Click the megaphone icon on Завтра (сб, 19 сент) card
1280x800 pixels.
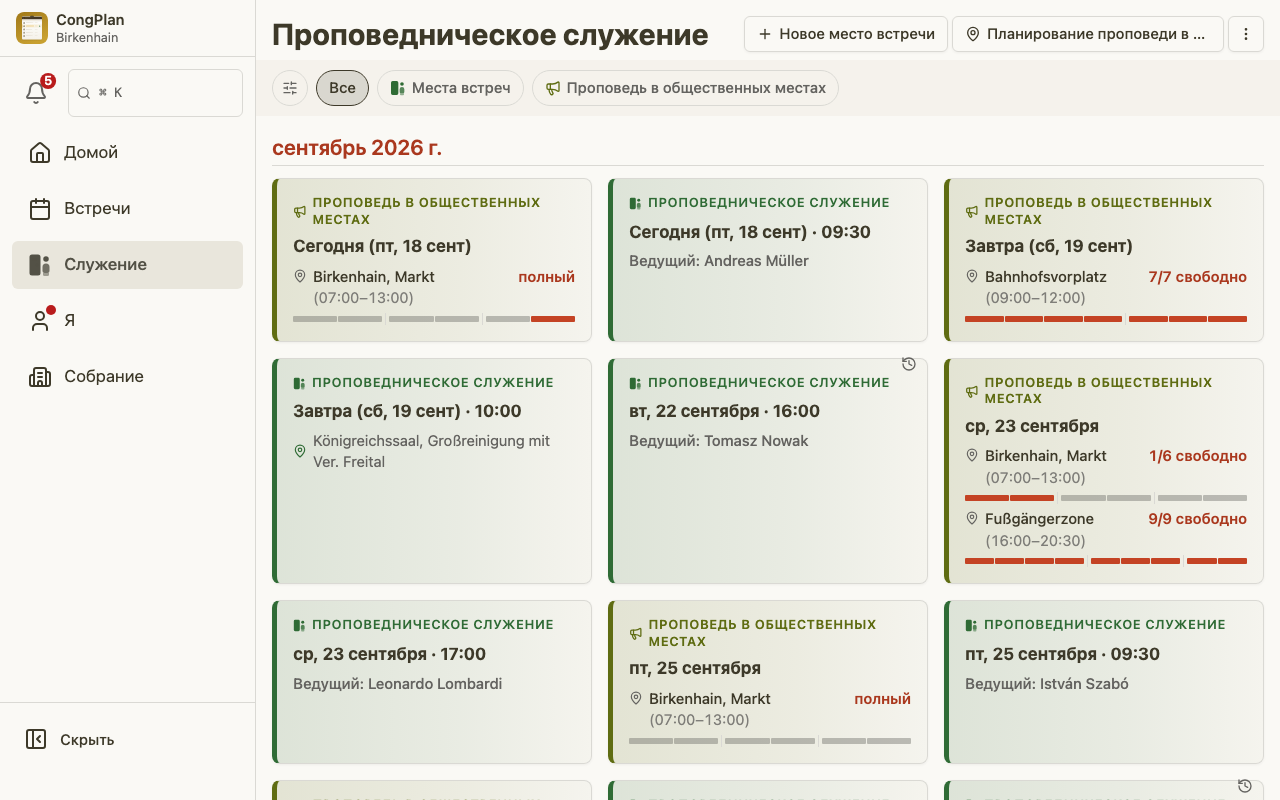[x=972, y=211]
